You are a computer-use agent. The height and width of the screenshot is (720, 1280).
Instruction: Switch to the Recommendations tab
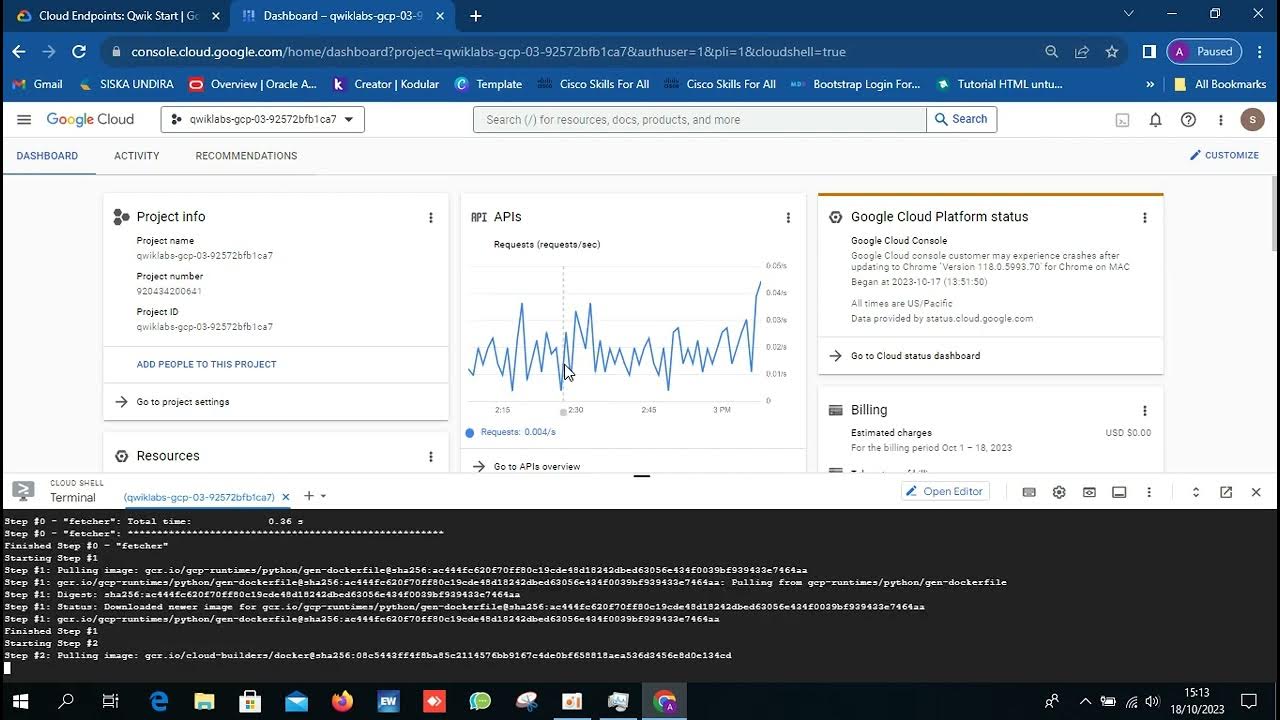click(246, 156)
